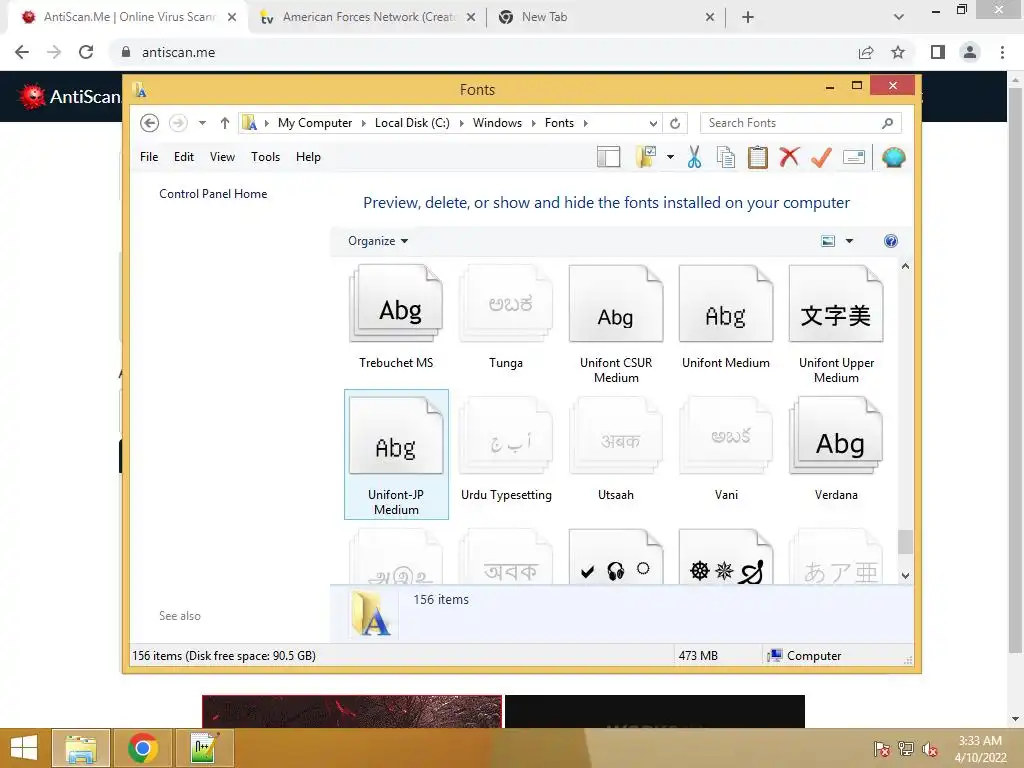Viewport: 1024px width, 768px height.
Task: Switch to AntiScan.Me browser tab
Action: coord(129,17)
